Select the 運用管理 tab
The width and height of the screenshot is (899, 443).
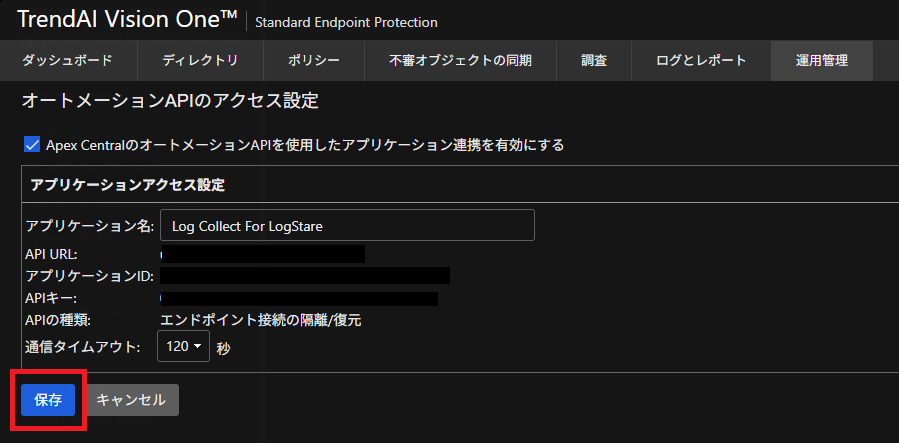click(822, 60)
